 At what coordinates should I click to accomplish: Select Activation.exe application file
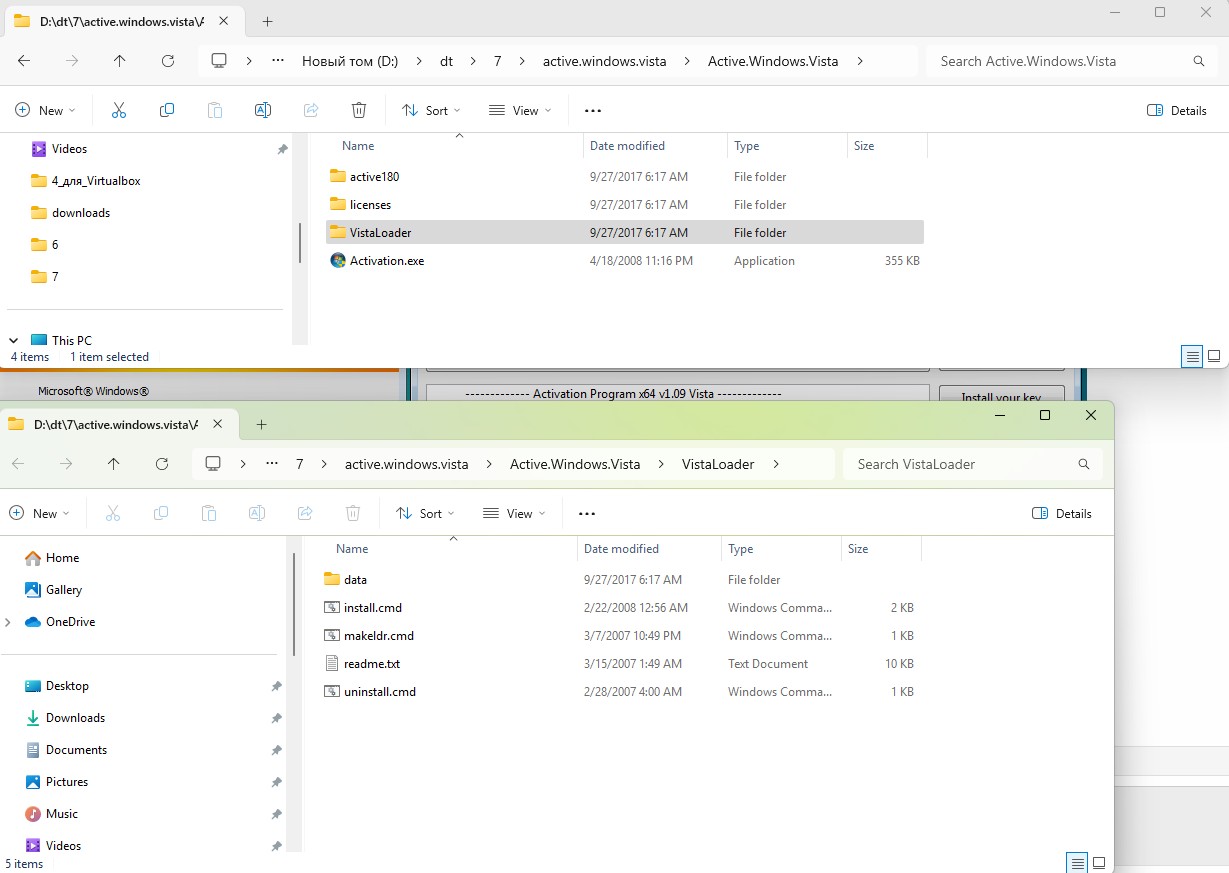coord(625,261)
